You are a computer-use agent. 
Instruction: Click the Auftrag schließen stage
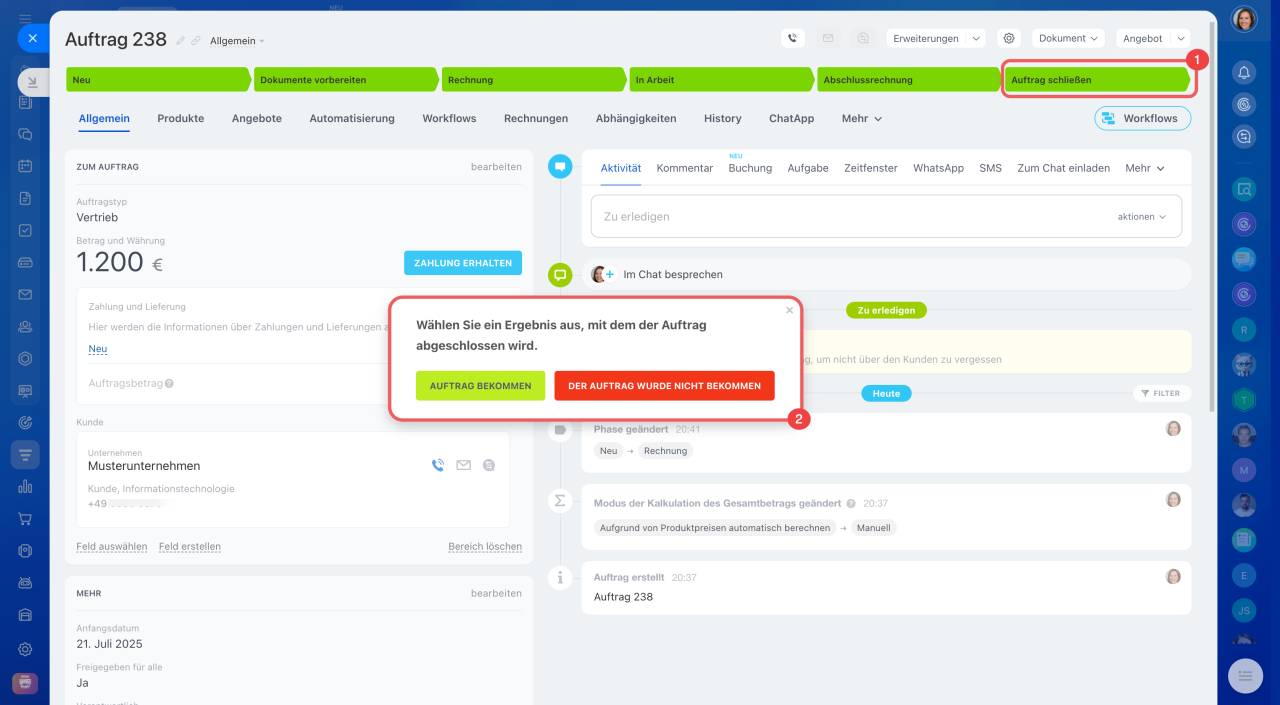[x=1097, y=80]
